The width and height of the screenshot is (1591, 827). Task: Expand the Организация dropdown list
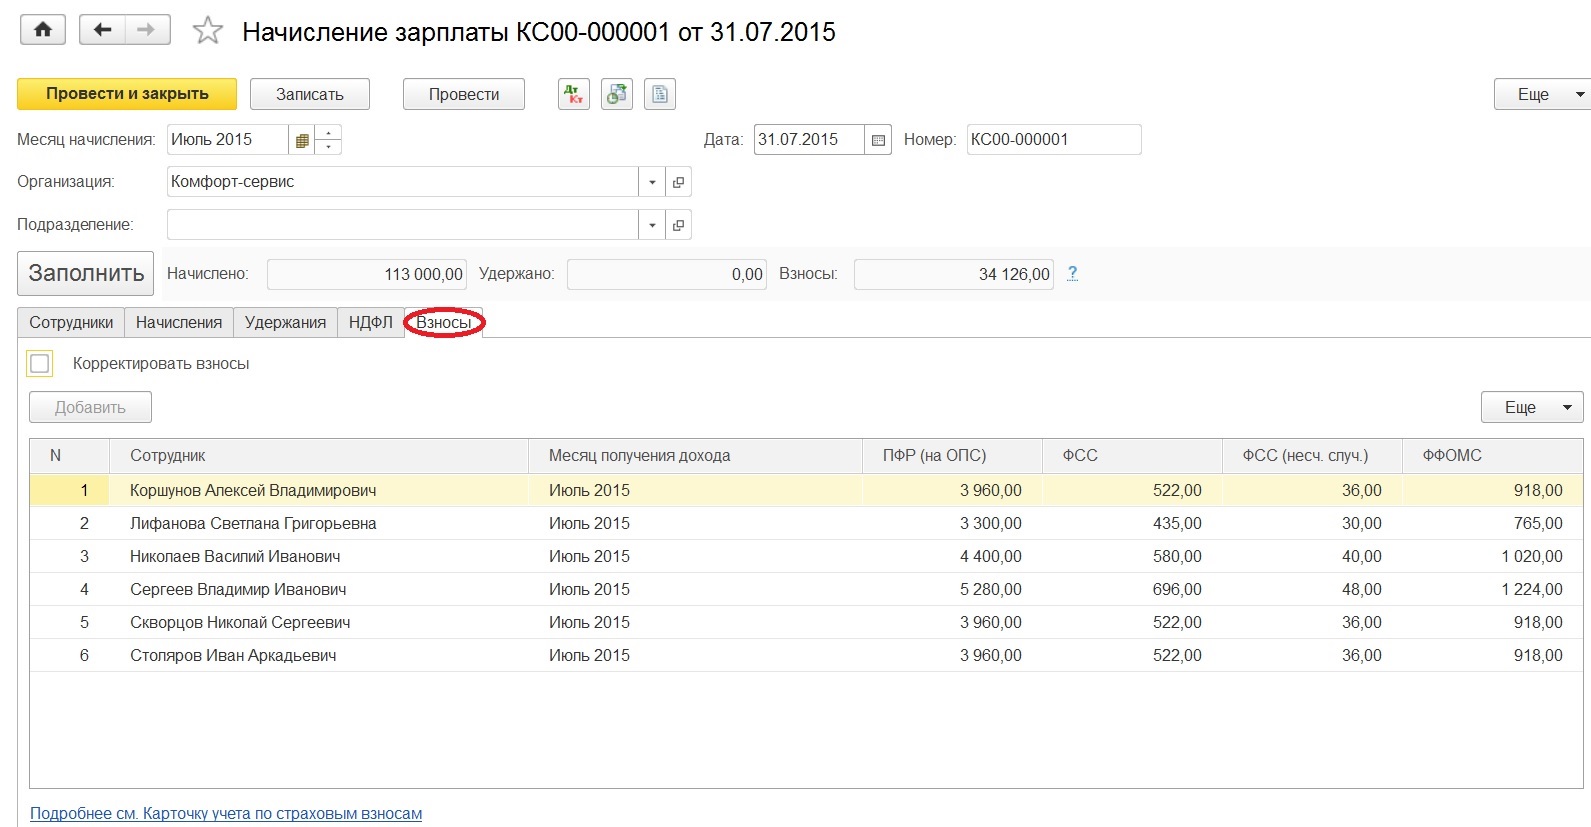pos(652,182)
